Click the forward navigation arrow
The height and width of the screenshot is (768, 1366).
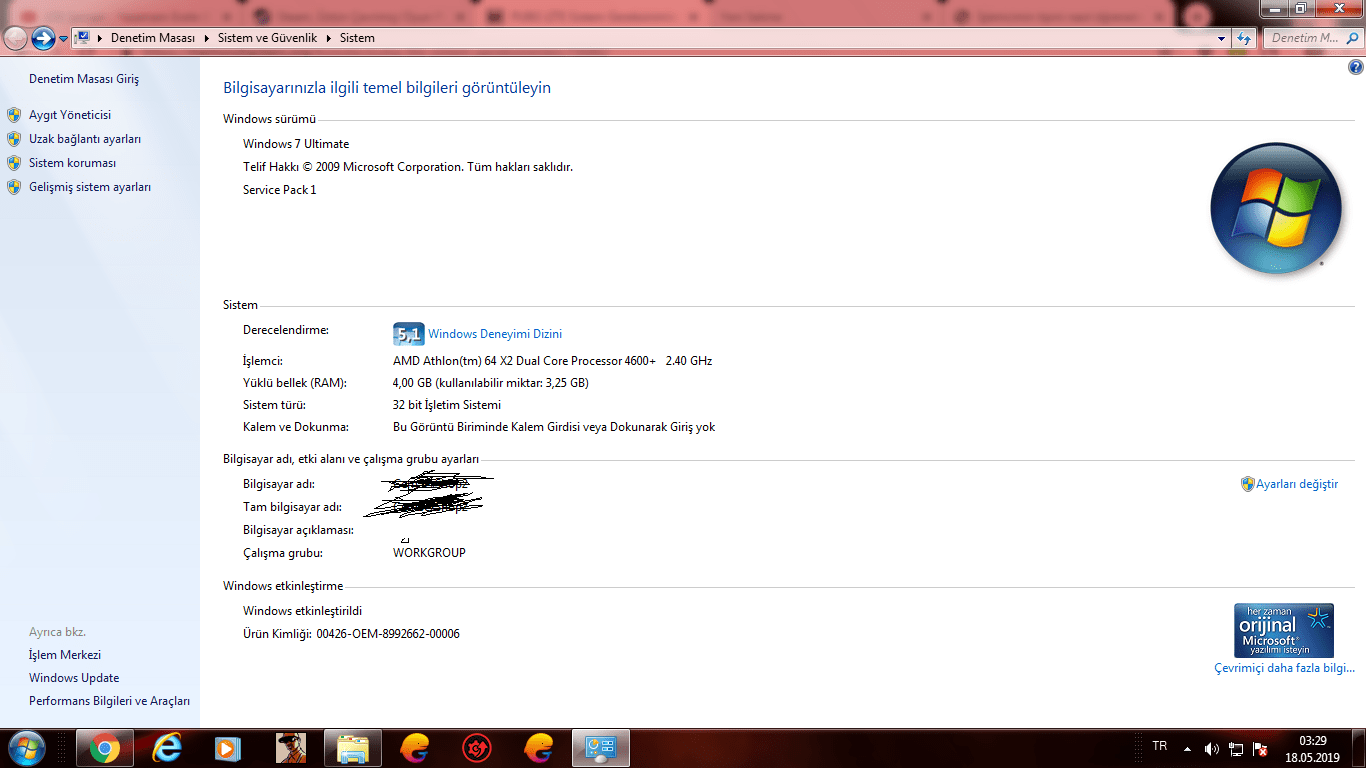(x=43, y=38)
